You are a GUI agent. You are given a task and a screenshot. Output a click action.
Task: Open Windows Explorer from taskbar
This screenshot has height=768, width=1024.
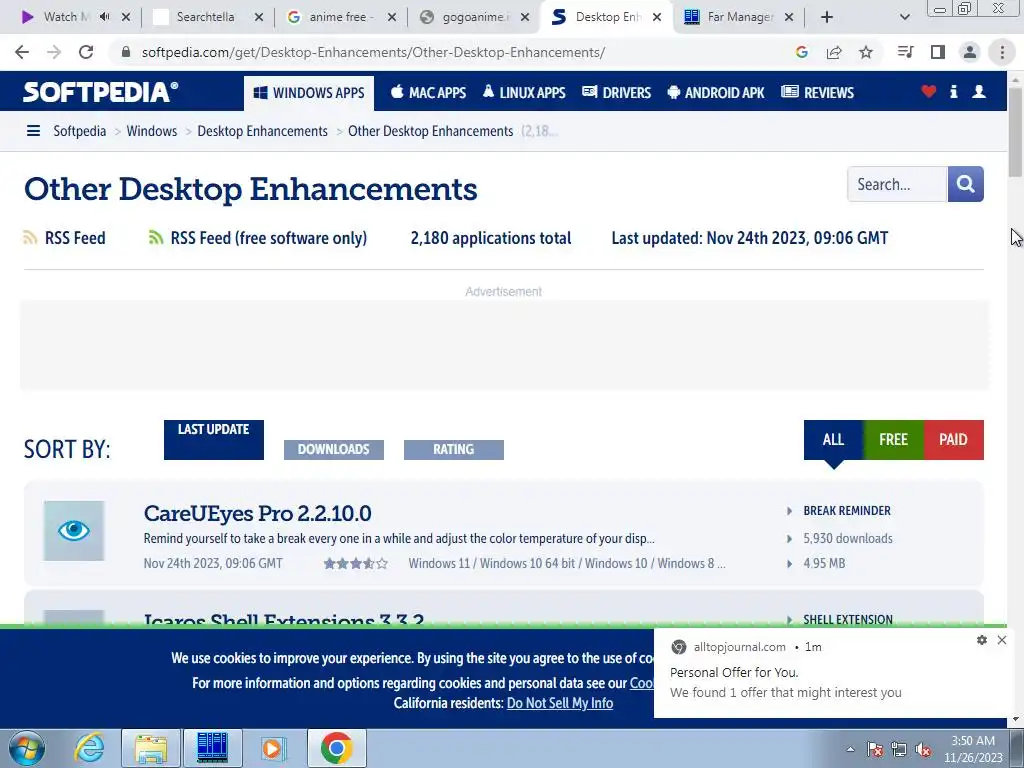(x=151, y=748)
